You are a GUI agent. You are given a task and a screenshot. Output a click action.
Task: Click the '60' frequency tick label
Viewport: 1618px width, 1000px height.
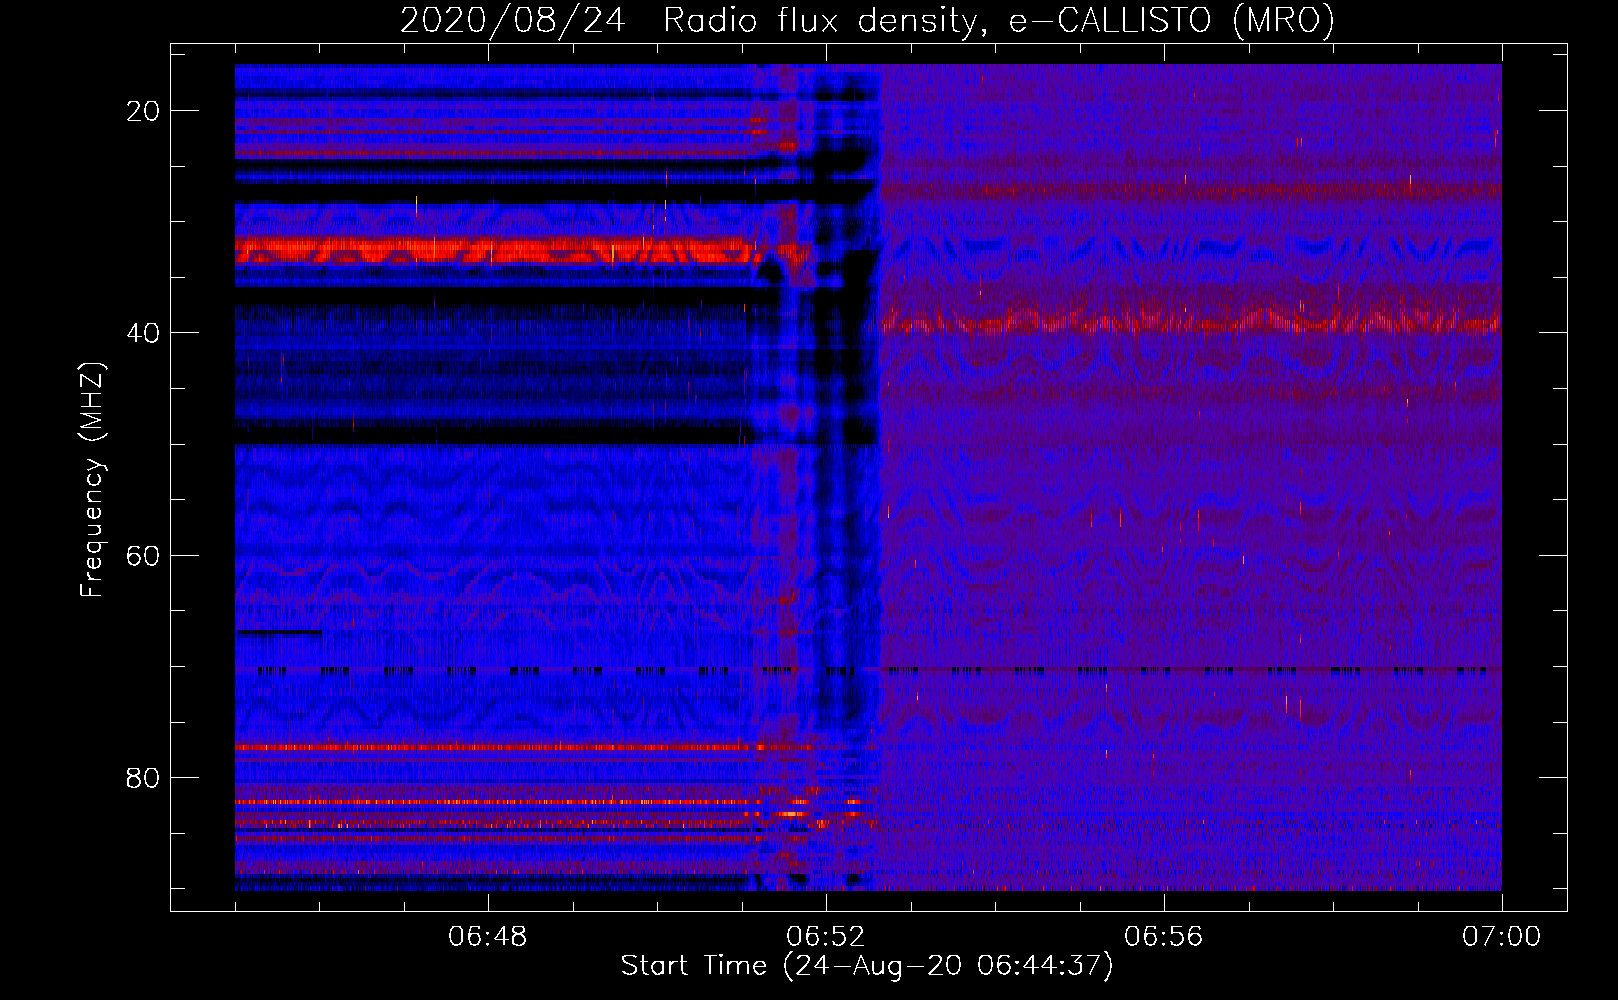pos(143,555)
